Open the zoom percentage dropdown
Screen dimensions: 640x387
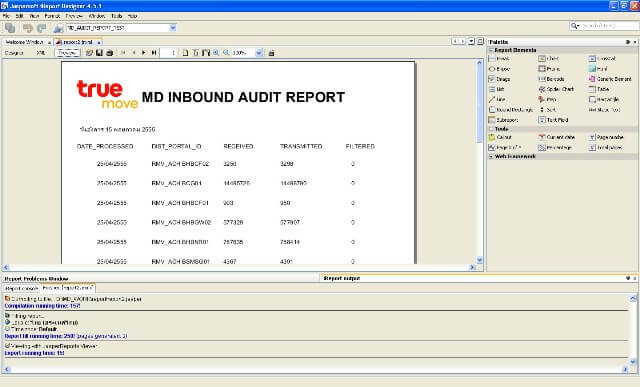[x=259, y=53]
